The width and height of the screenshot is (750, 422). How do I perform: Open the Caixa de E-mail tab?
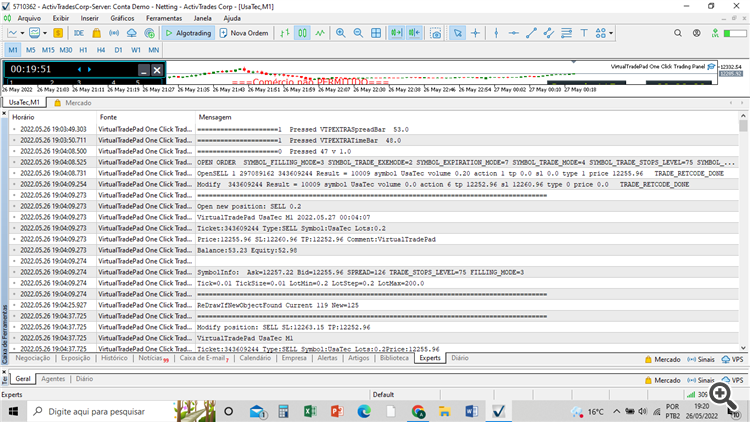pos(204,358)
